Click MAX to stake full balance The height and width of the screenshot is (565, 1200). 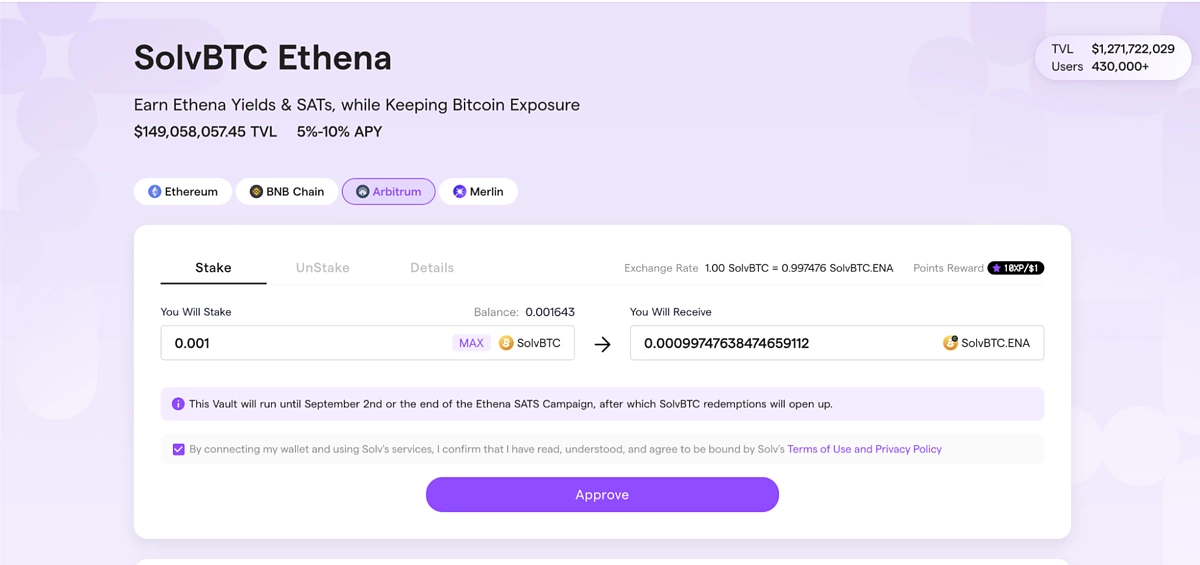pos(471,343)
